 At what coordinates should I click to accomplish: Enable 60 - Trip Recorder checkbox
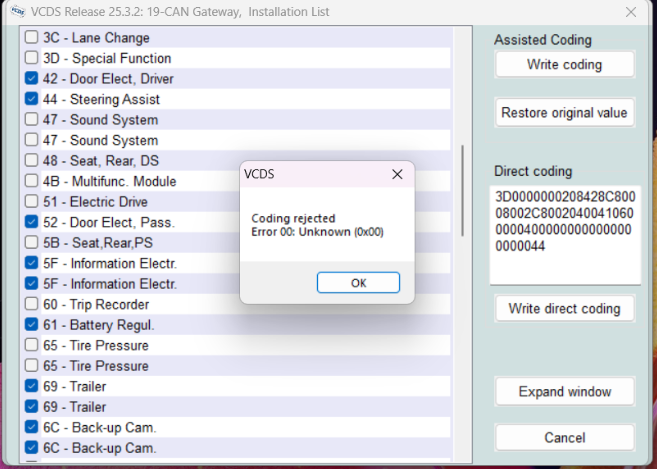[32, 304]
